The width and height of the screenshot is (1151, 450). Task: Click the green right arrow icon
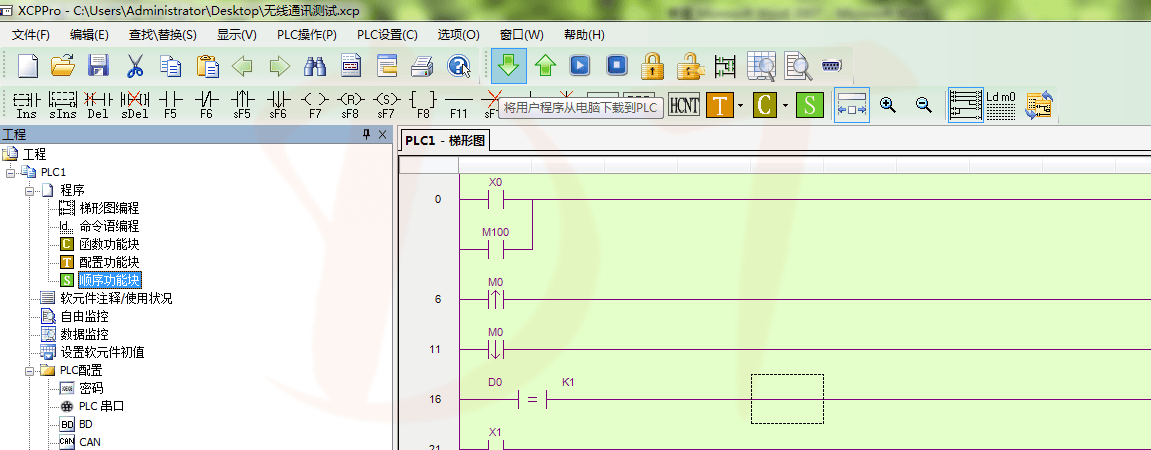(279, 67)
